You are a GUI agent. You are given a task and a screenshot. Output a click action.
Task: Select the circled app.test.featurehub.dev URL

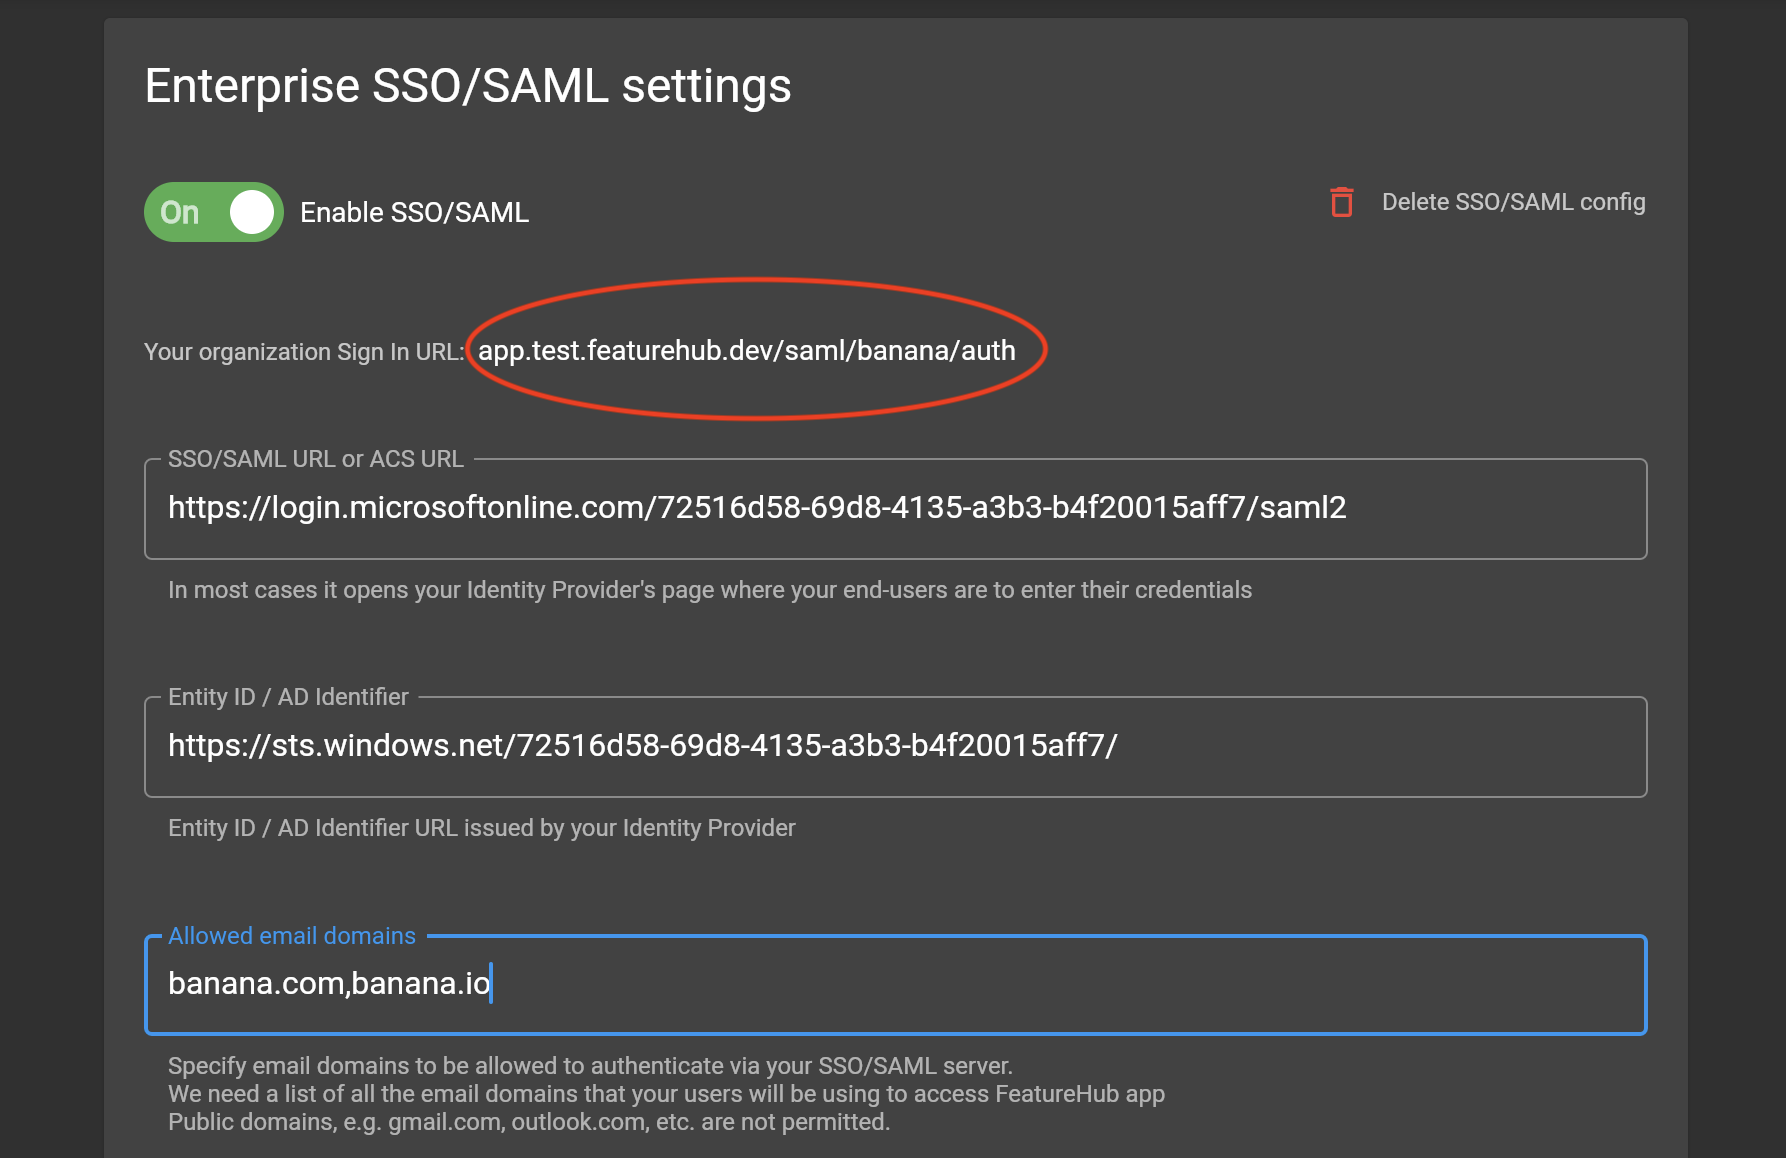746,351
